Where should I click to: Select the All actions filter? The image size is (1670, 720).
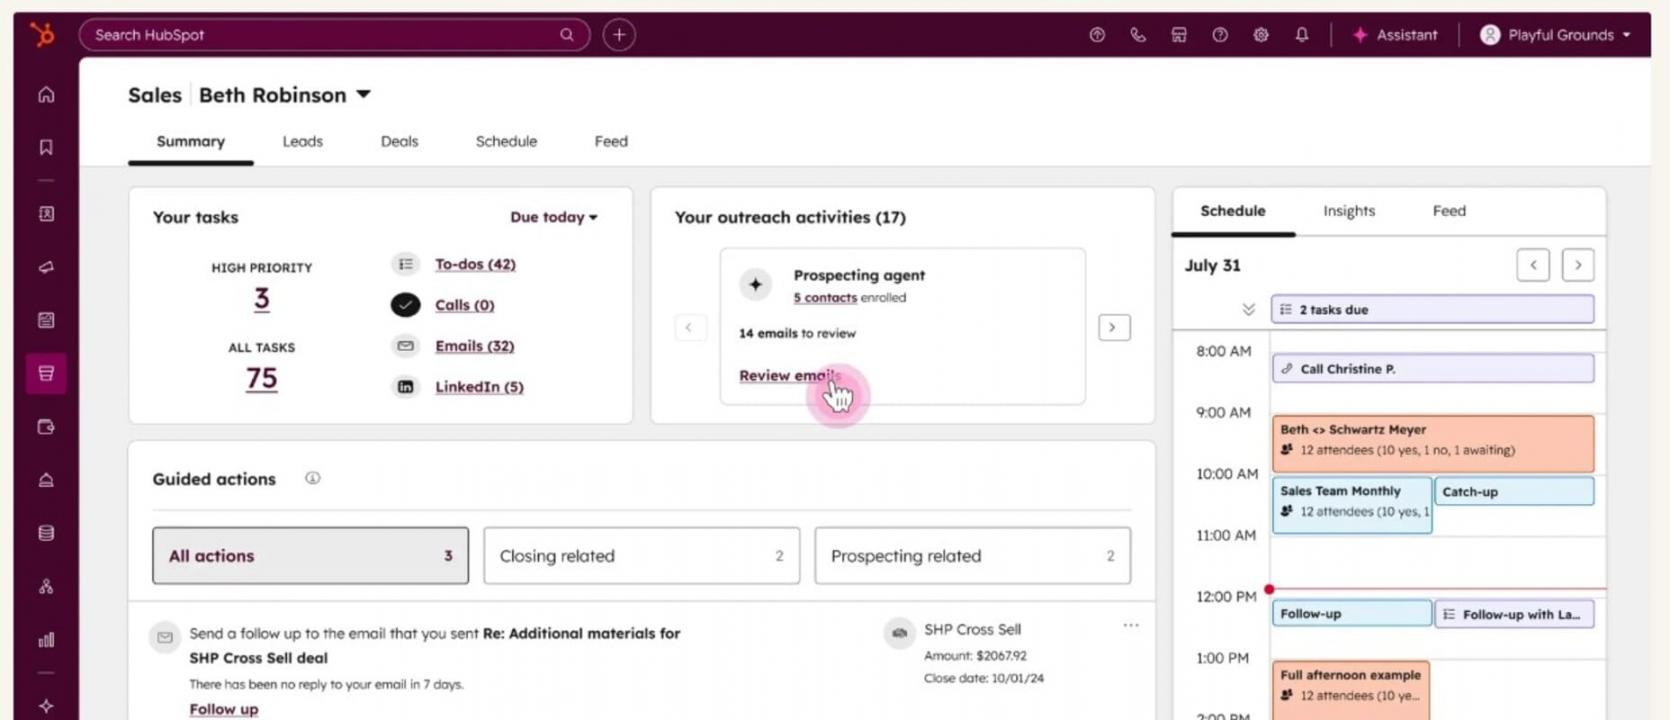pyautogui.click(x=310, y=556)
